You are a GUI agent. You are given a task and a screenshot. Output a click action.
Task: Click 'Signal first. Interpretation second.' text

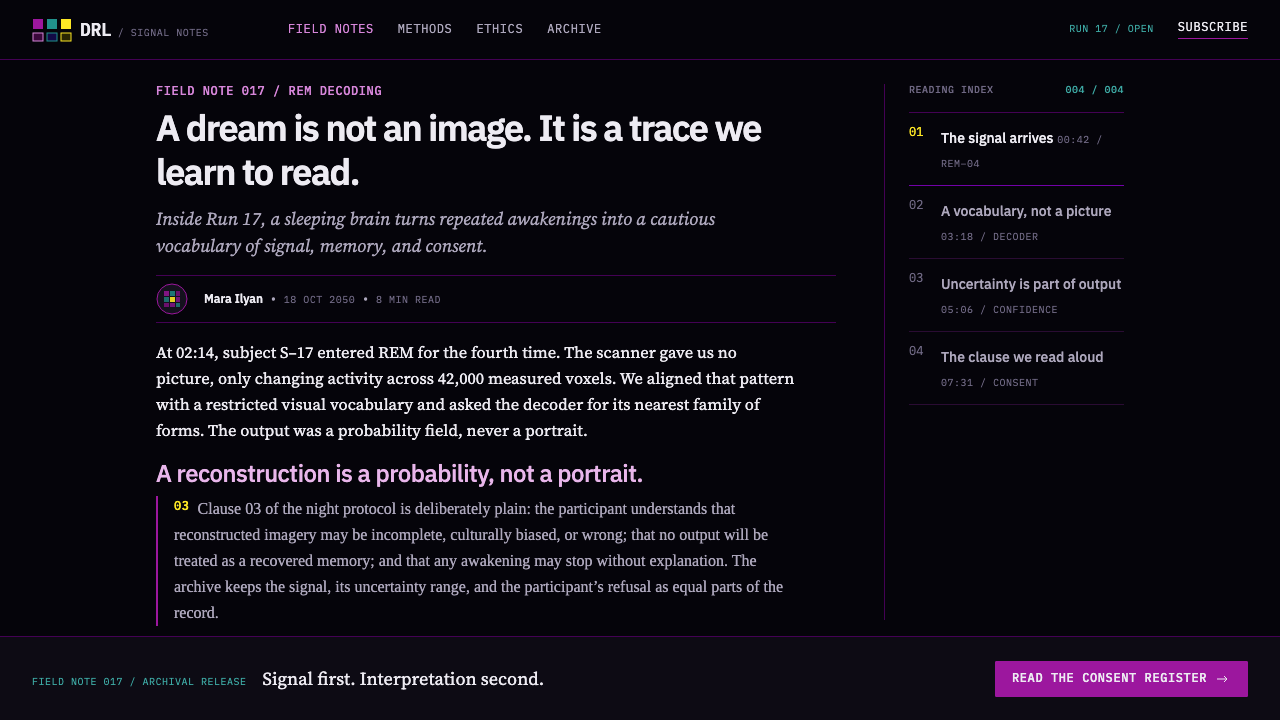tap(403, 679)
